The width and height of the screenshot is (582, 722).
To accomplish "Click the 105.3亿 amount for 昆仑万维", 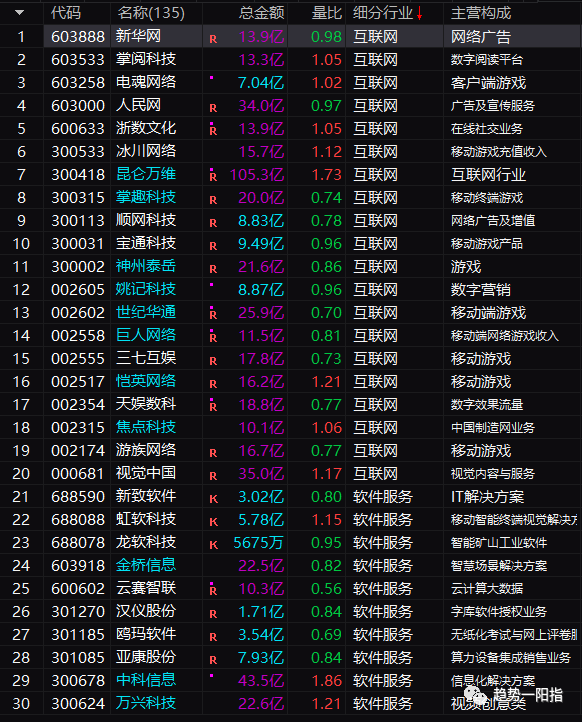I will tap(257, 175).
